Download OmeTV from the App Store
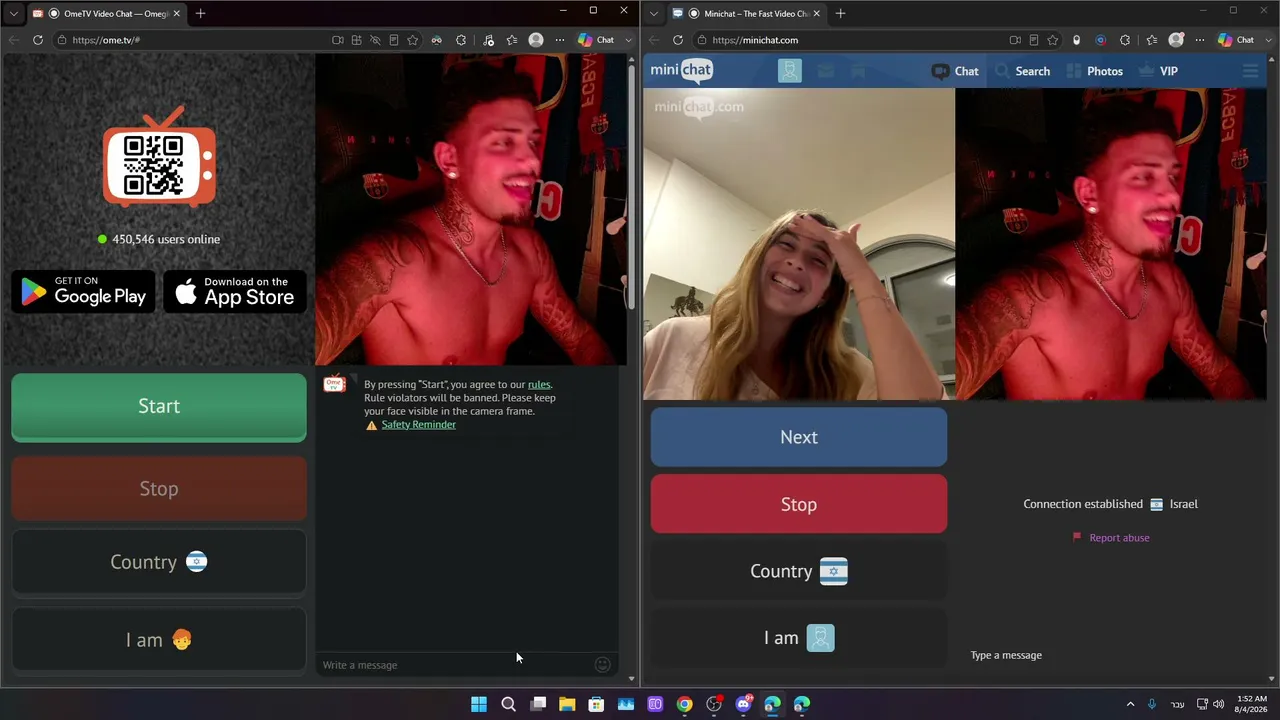This screenshot has height=720, width=1280. [235, 291]
